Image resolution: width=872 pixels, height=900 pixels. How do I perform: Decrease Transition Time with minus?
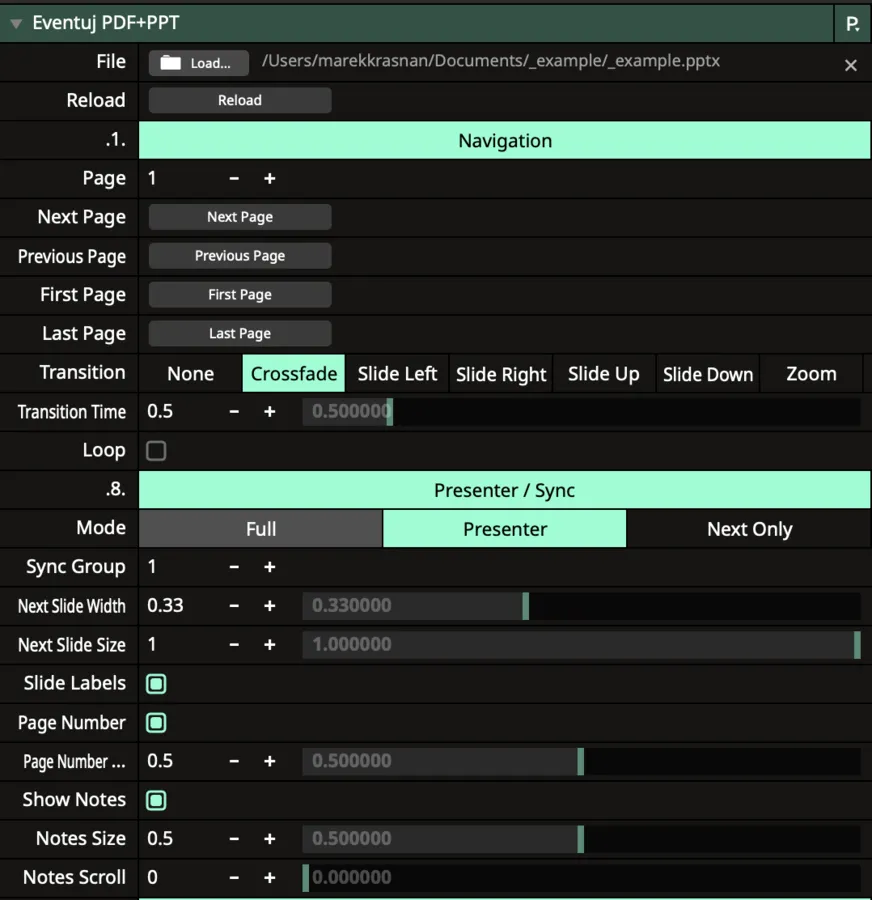[x=234, y=412]
